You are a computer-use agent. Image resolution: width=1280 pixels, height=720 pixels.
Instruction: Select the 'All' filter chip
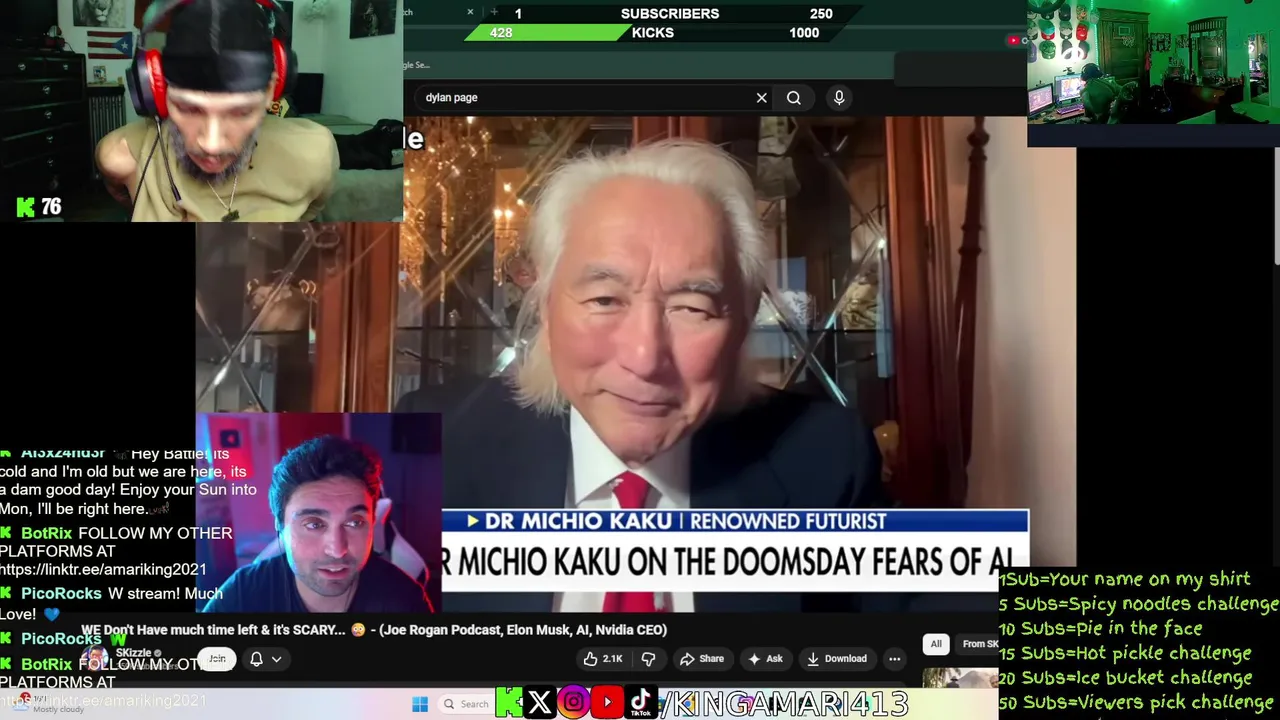pyautogui.click(x=936, y=644)
